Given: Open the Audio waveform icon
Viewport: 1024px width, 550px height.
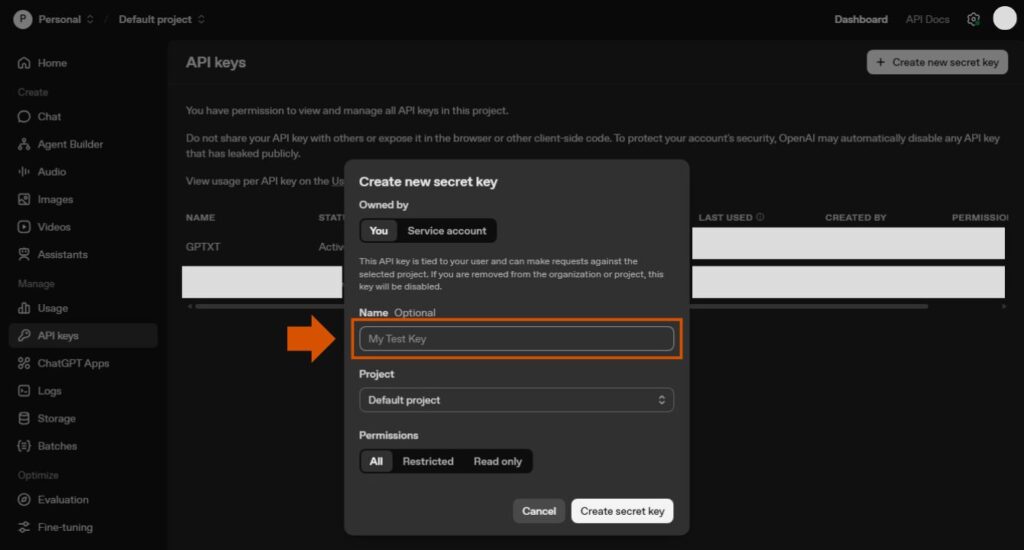Looking at the screenshot, I should coord(24,172).
